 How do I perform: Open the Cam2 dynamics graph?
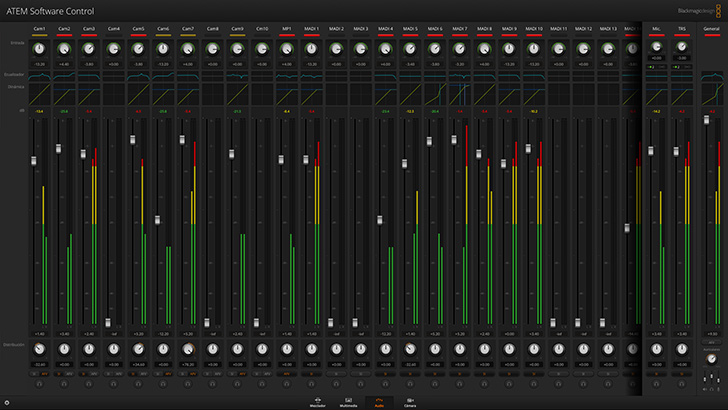tap(64, 93)
